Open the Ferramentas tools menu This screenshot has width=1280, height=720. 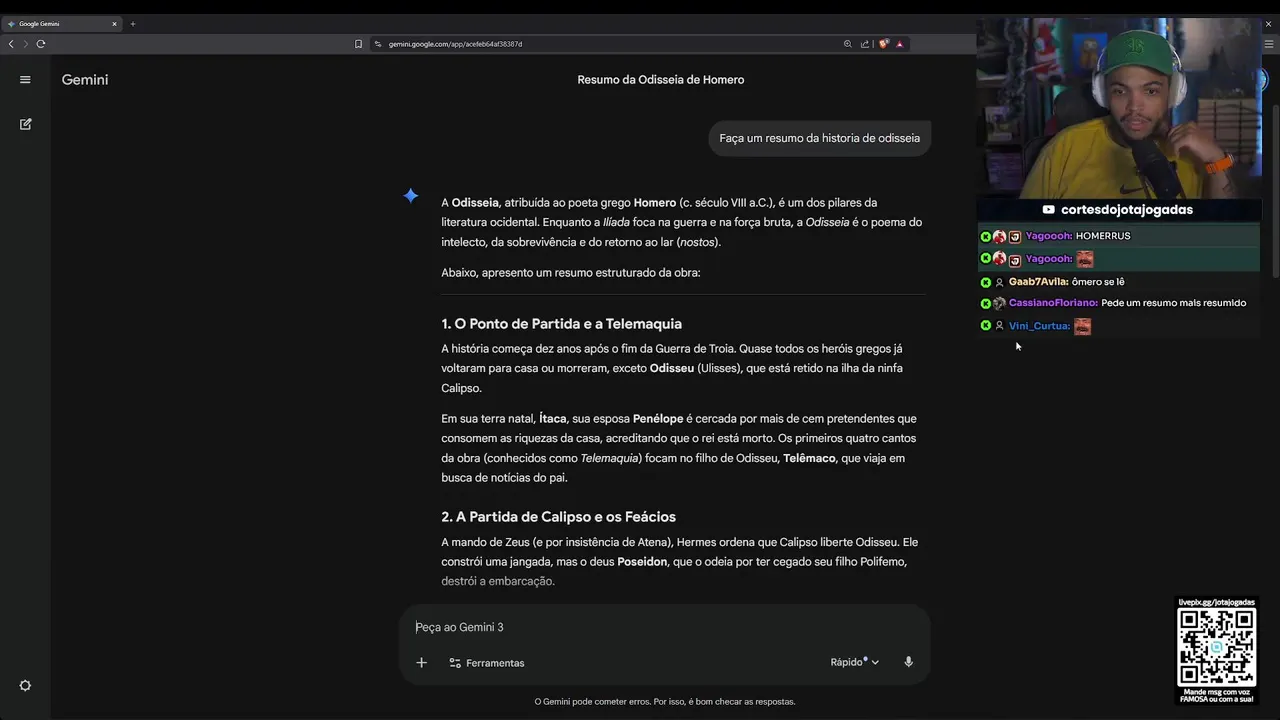point(486,663)
